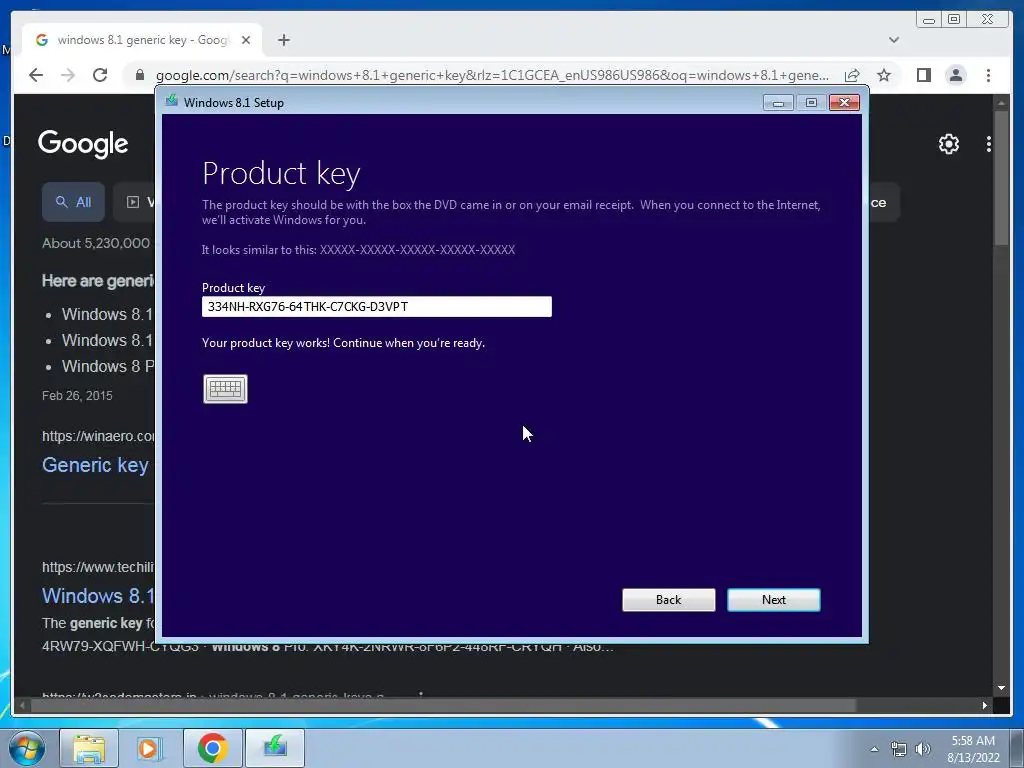Click the Windows 8.1 Setup title bar icon
Screen dimensions: 1024x768
tap(172, 101)
